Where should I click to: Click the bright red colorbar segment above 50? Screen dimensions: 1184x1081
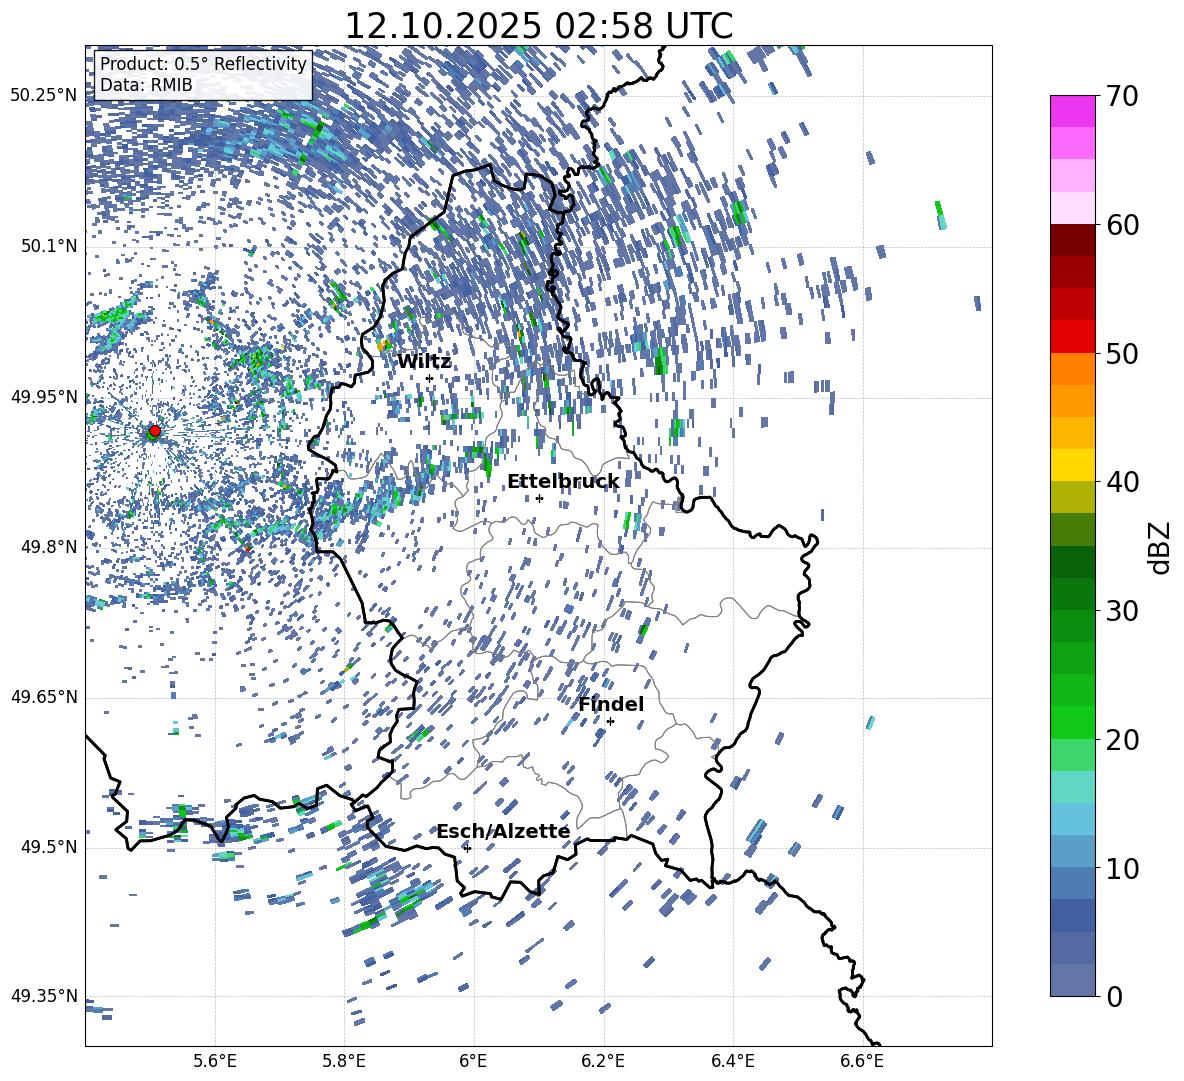[1072, 337]
